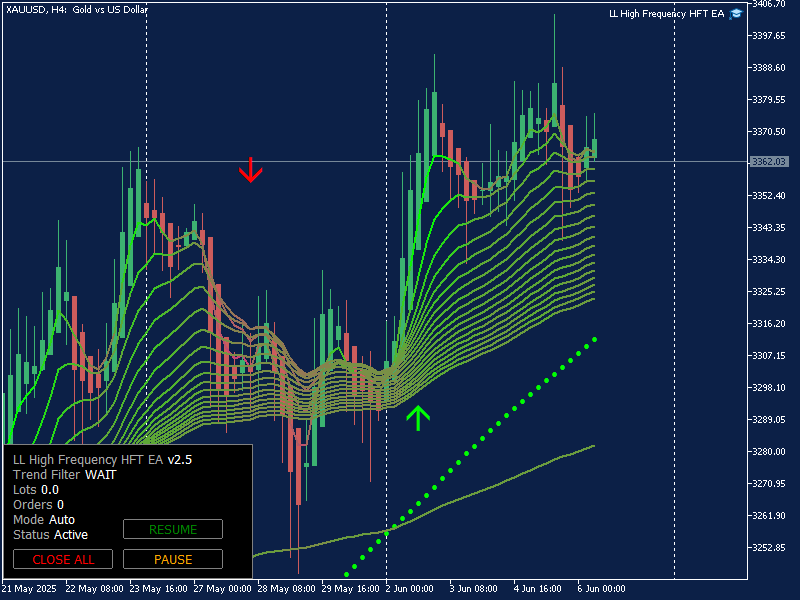
Task: Click the RESUME button
Action: (173, 529)
